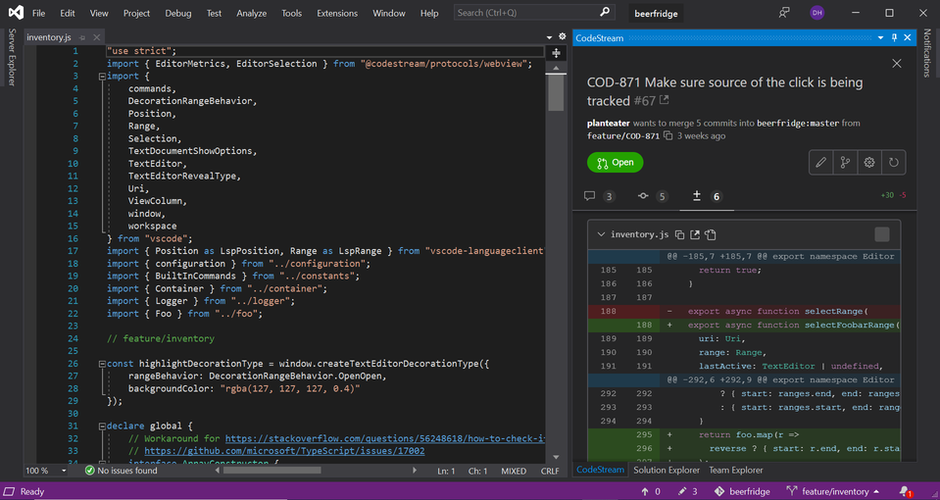
Task: Click the inventory.js open-diff clipboard icon
Action: [x=710, y=234]
